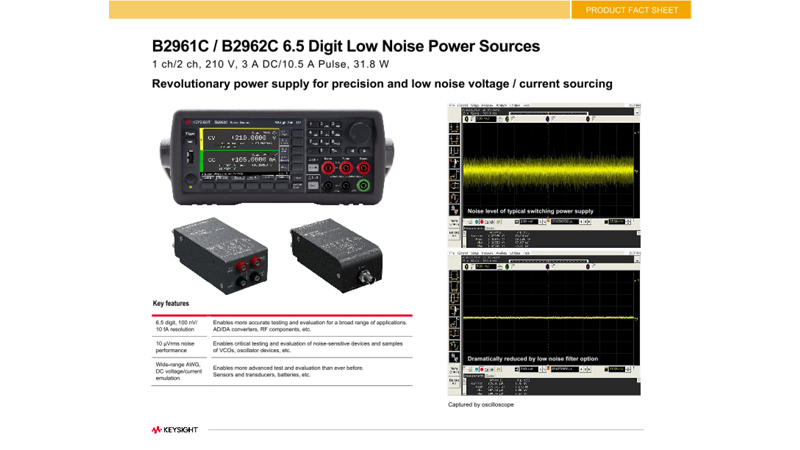Click the CV 210.0000 V display reading
The height and width of the screenshot is (450, 800).
[x=242, y=138]
